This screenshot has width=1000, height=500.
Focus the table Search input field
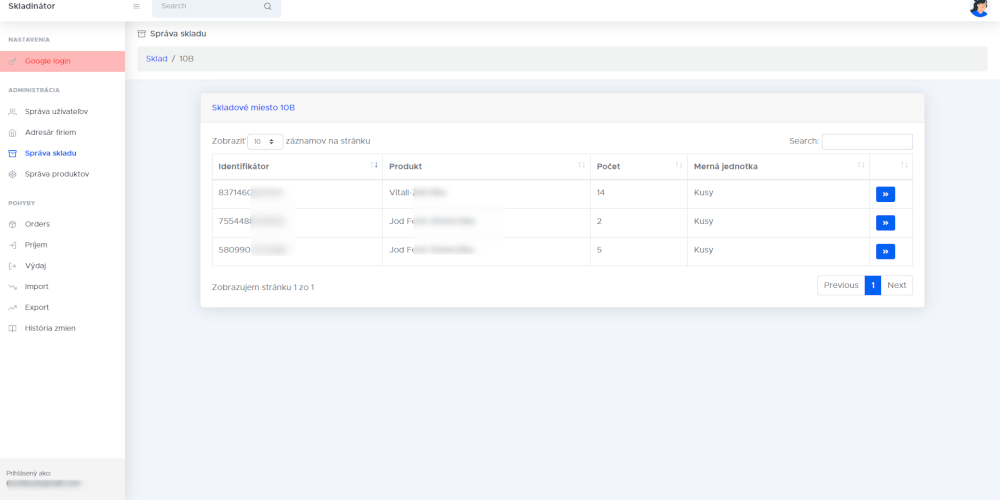point(866,142)
